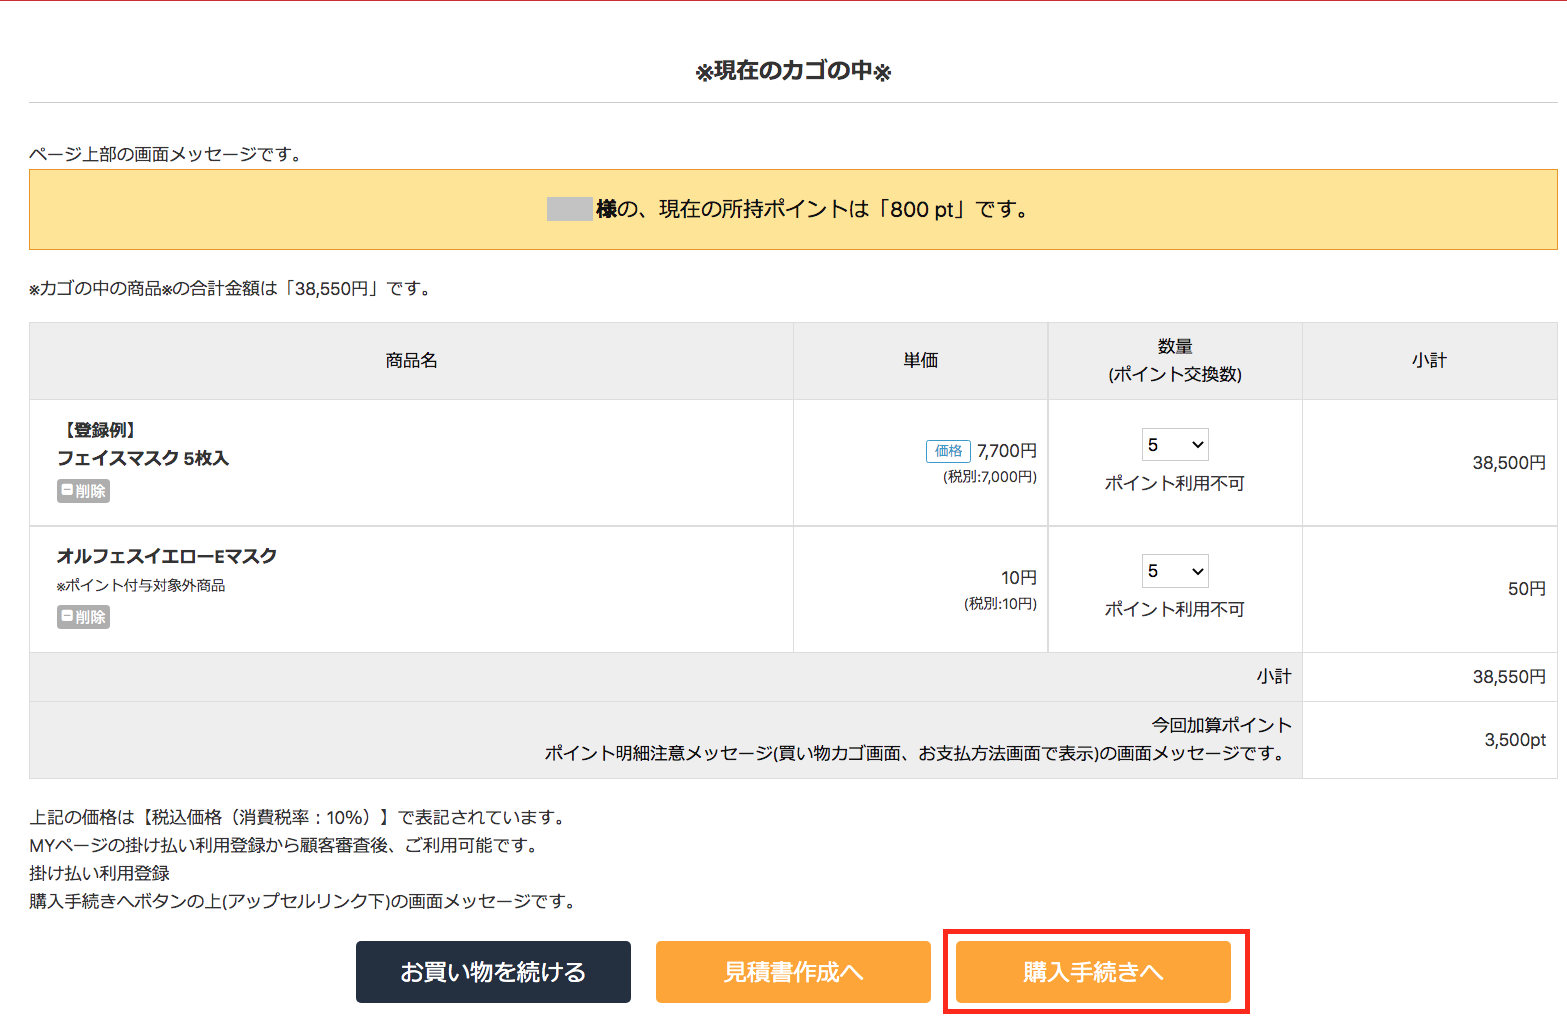Click the yellow 800 pt points banner
The width and height of the screenshot is (1567, 1028).
pyautogui.click(x=792, y=209)
